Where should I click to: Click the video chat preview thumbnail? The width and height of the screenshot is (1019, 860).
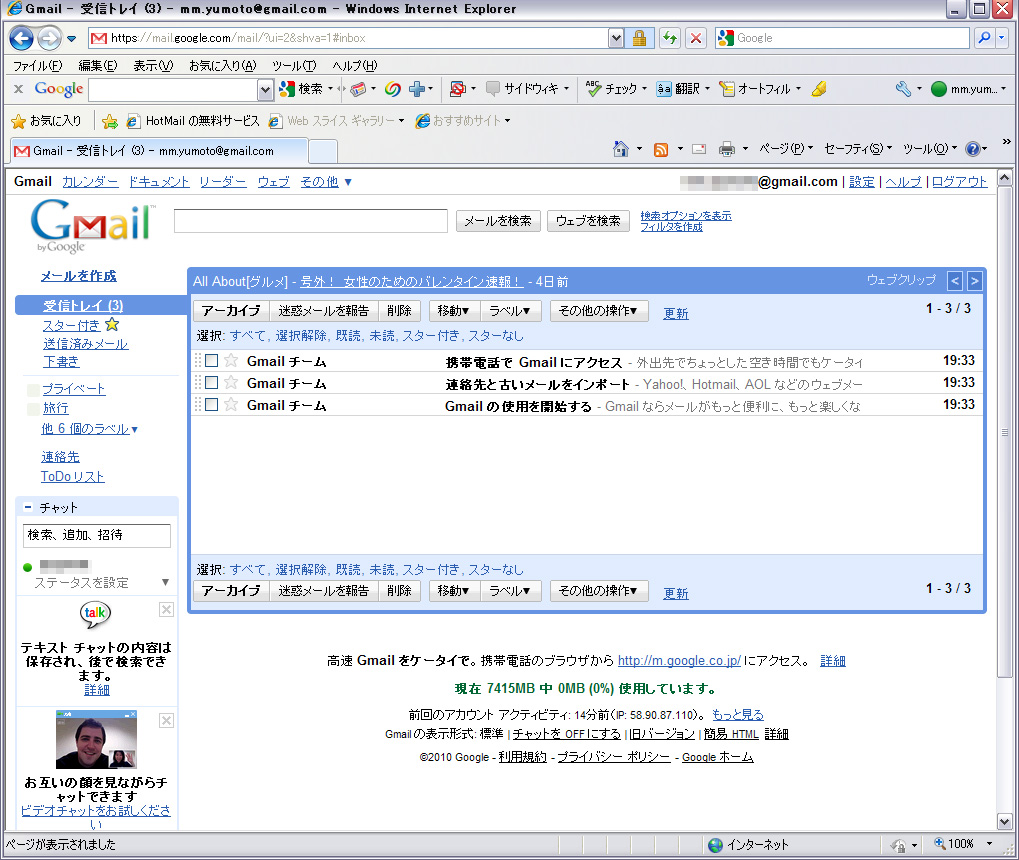point(96,740)
